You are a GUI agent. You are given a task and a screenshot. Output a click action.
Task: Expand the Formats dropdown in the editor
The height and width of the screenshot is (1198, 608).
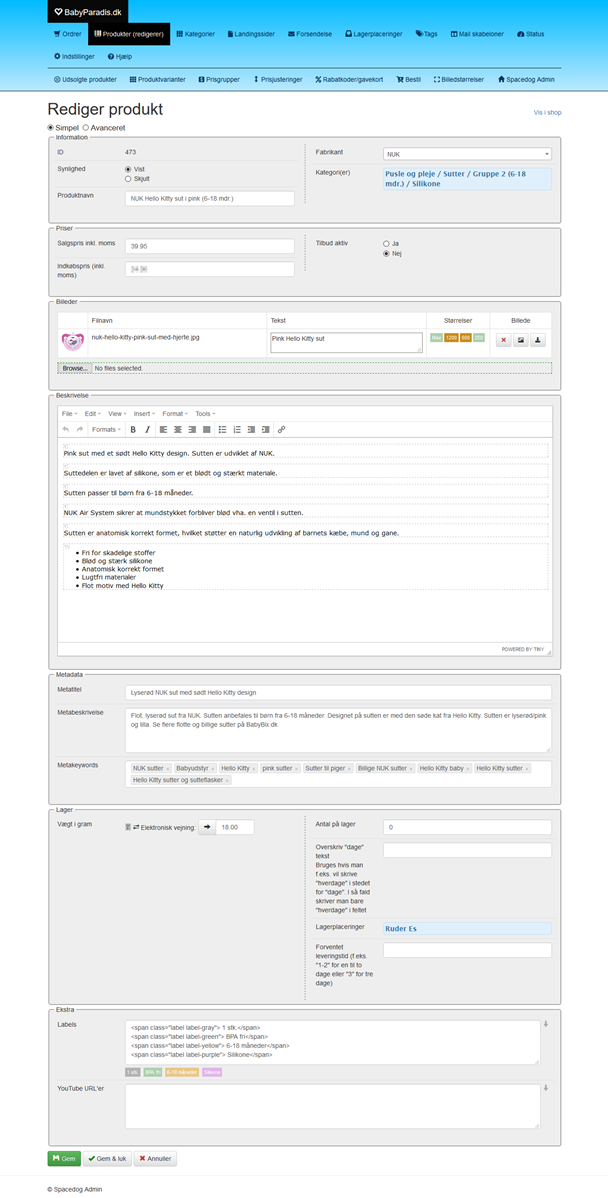[106, 429]
